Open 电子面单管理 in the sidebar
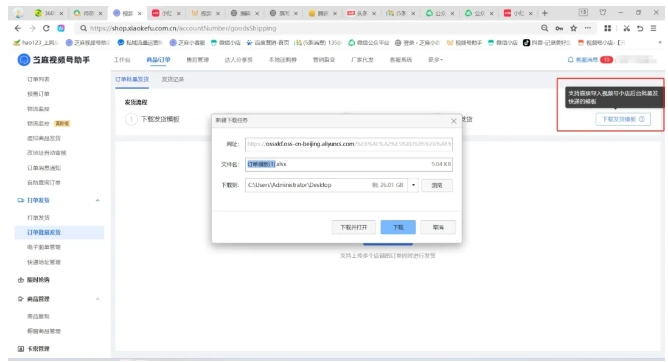 tap(44, 247)
